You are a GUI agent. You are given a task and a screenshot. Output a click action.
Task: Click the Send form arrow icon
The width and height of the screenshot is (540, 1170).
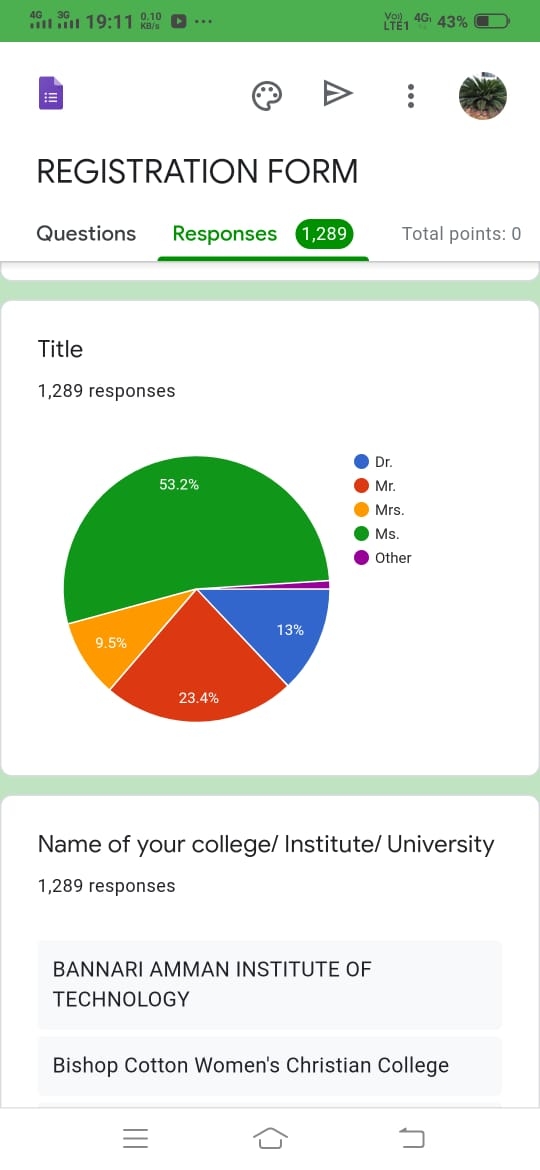coord(337,94)
